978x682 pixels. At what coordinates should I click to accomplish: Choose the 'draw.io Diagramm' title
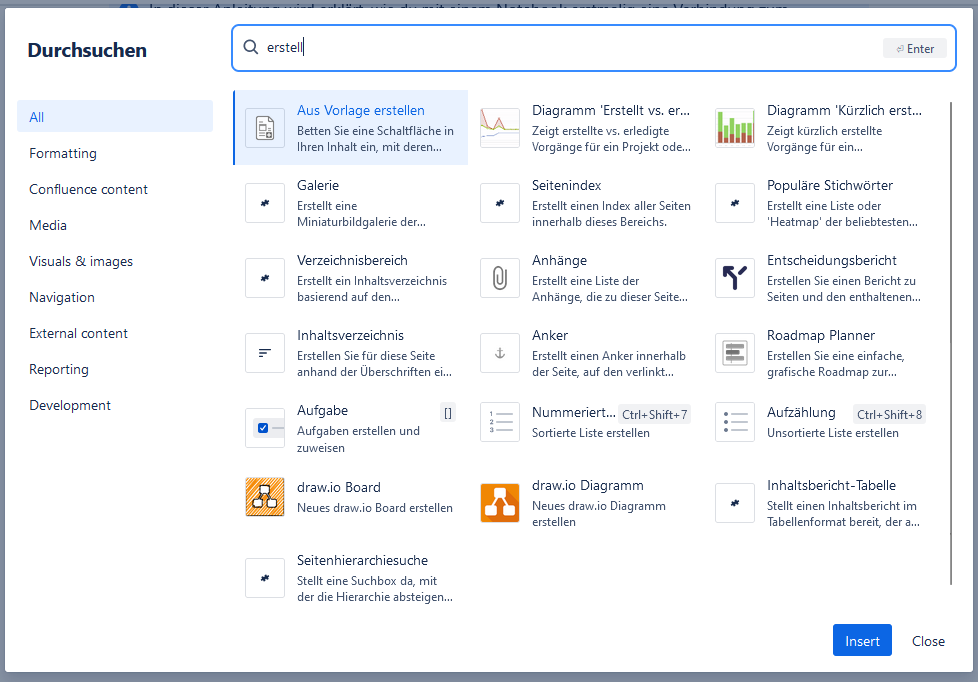click(x=588, y=485)
